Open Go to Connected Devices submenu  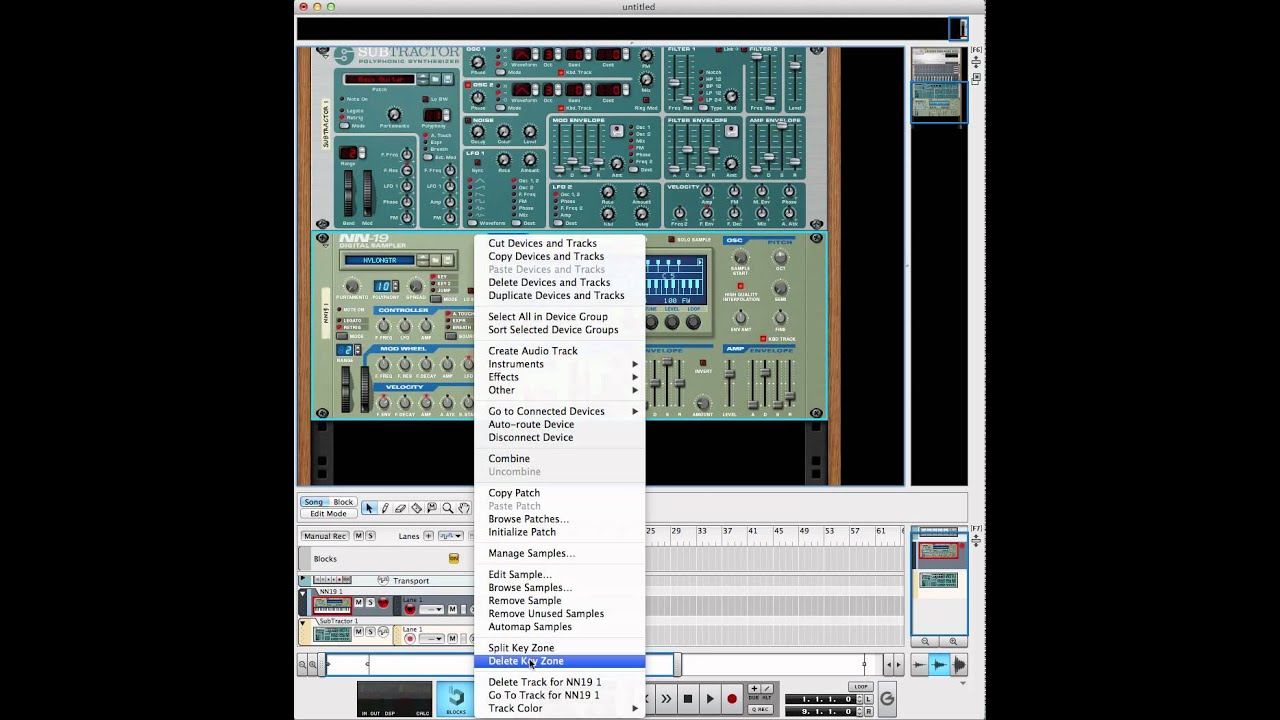click(560, 411)
